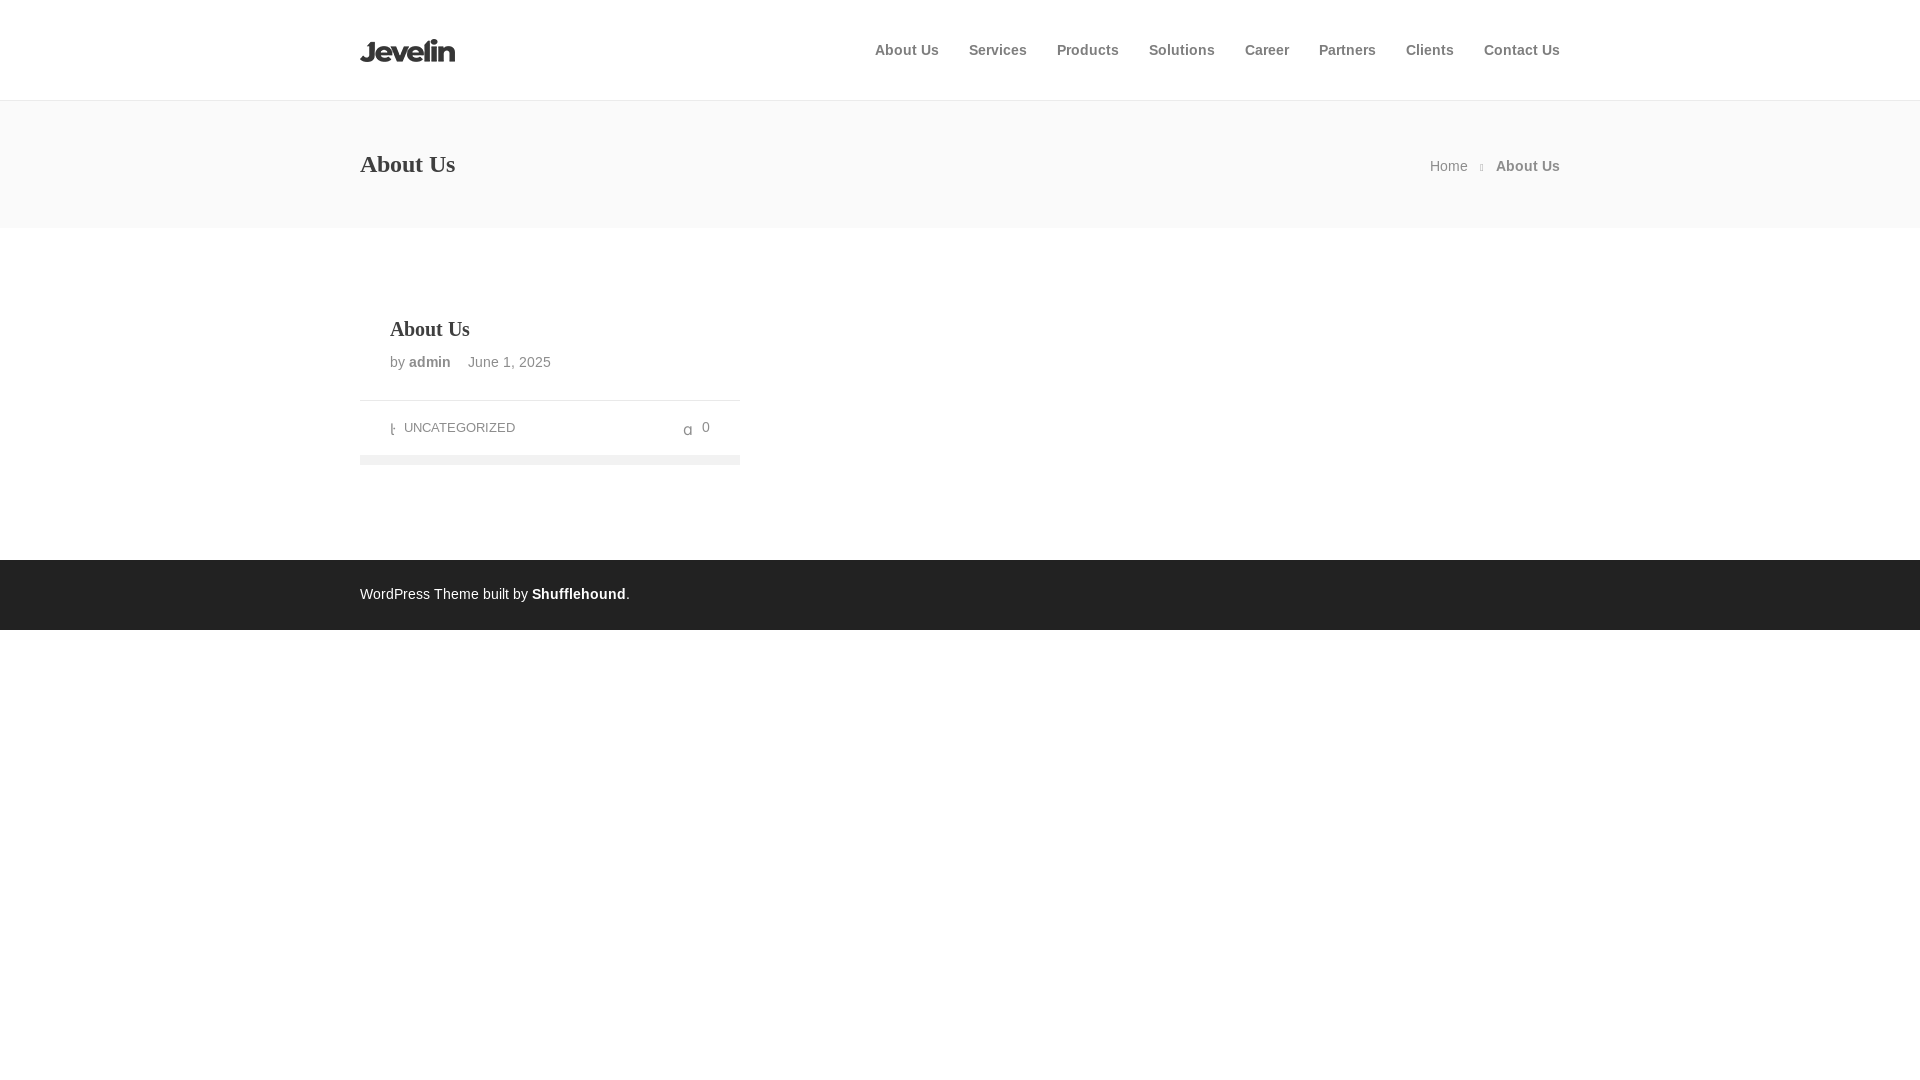View posts by admin
1920x1080 pixels.
click(429, 362)
